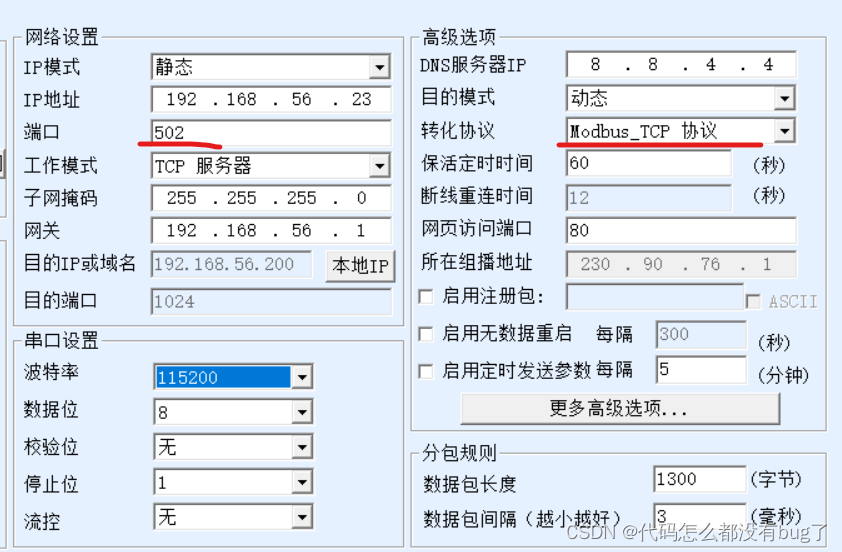Click the 目的IP或域名 field 192.168.56.200

click(231, 264)
